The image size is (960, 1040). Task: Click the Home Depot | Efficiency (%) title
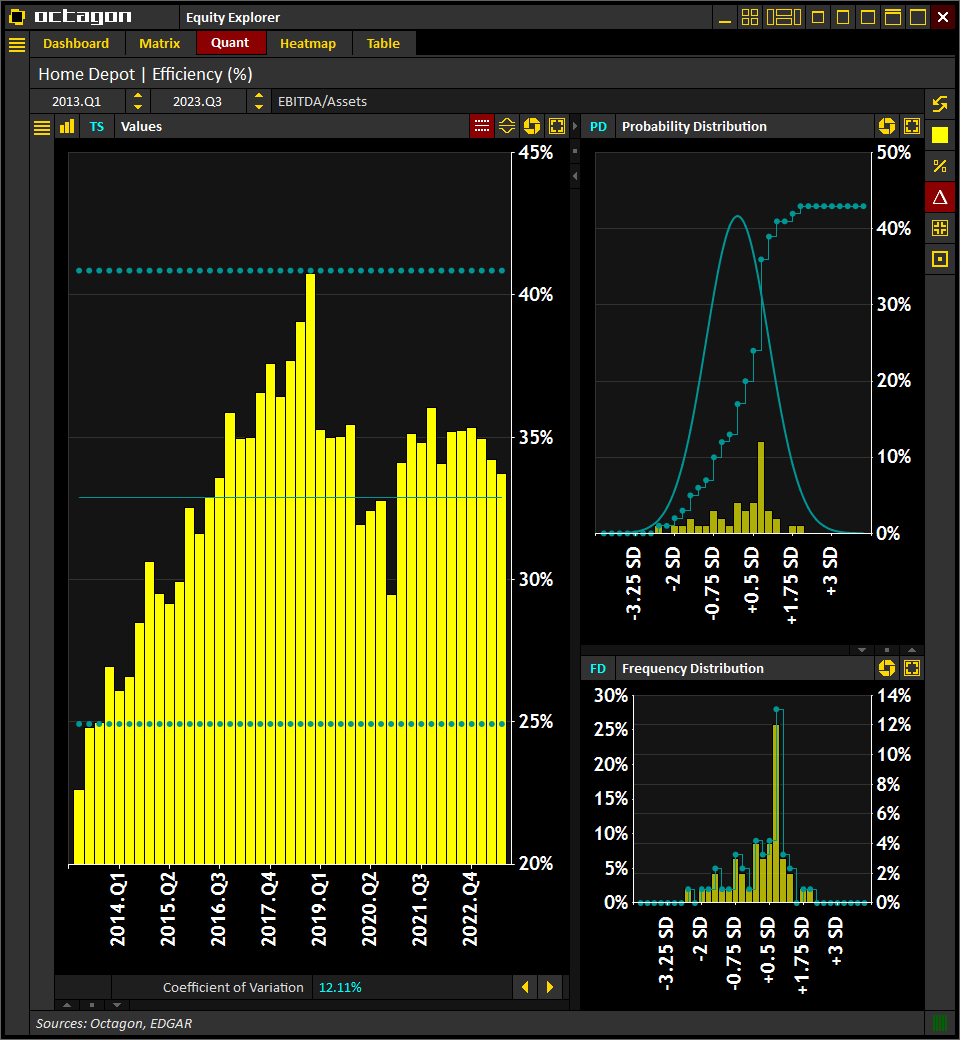point(145,74)
